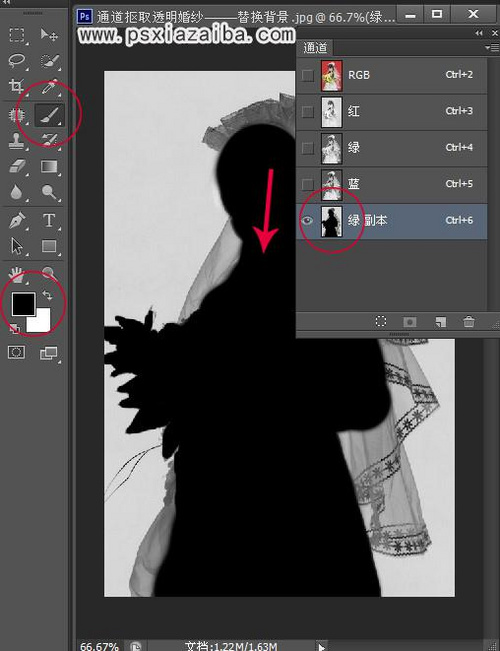Select the Path Selection tool
Viewport: 500px width, 651px height.
coord(17,246)
